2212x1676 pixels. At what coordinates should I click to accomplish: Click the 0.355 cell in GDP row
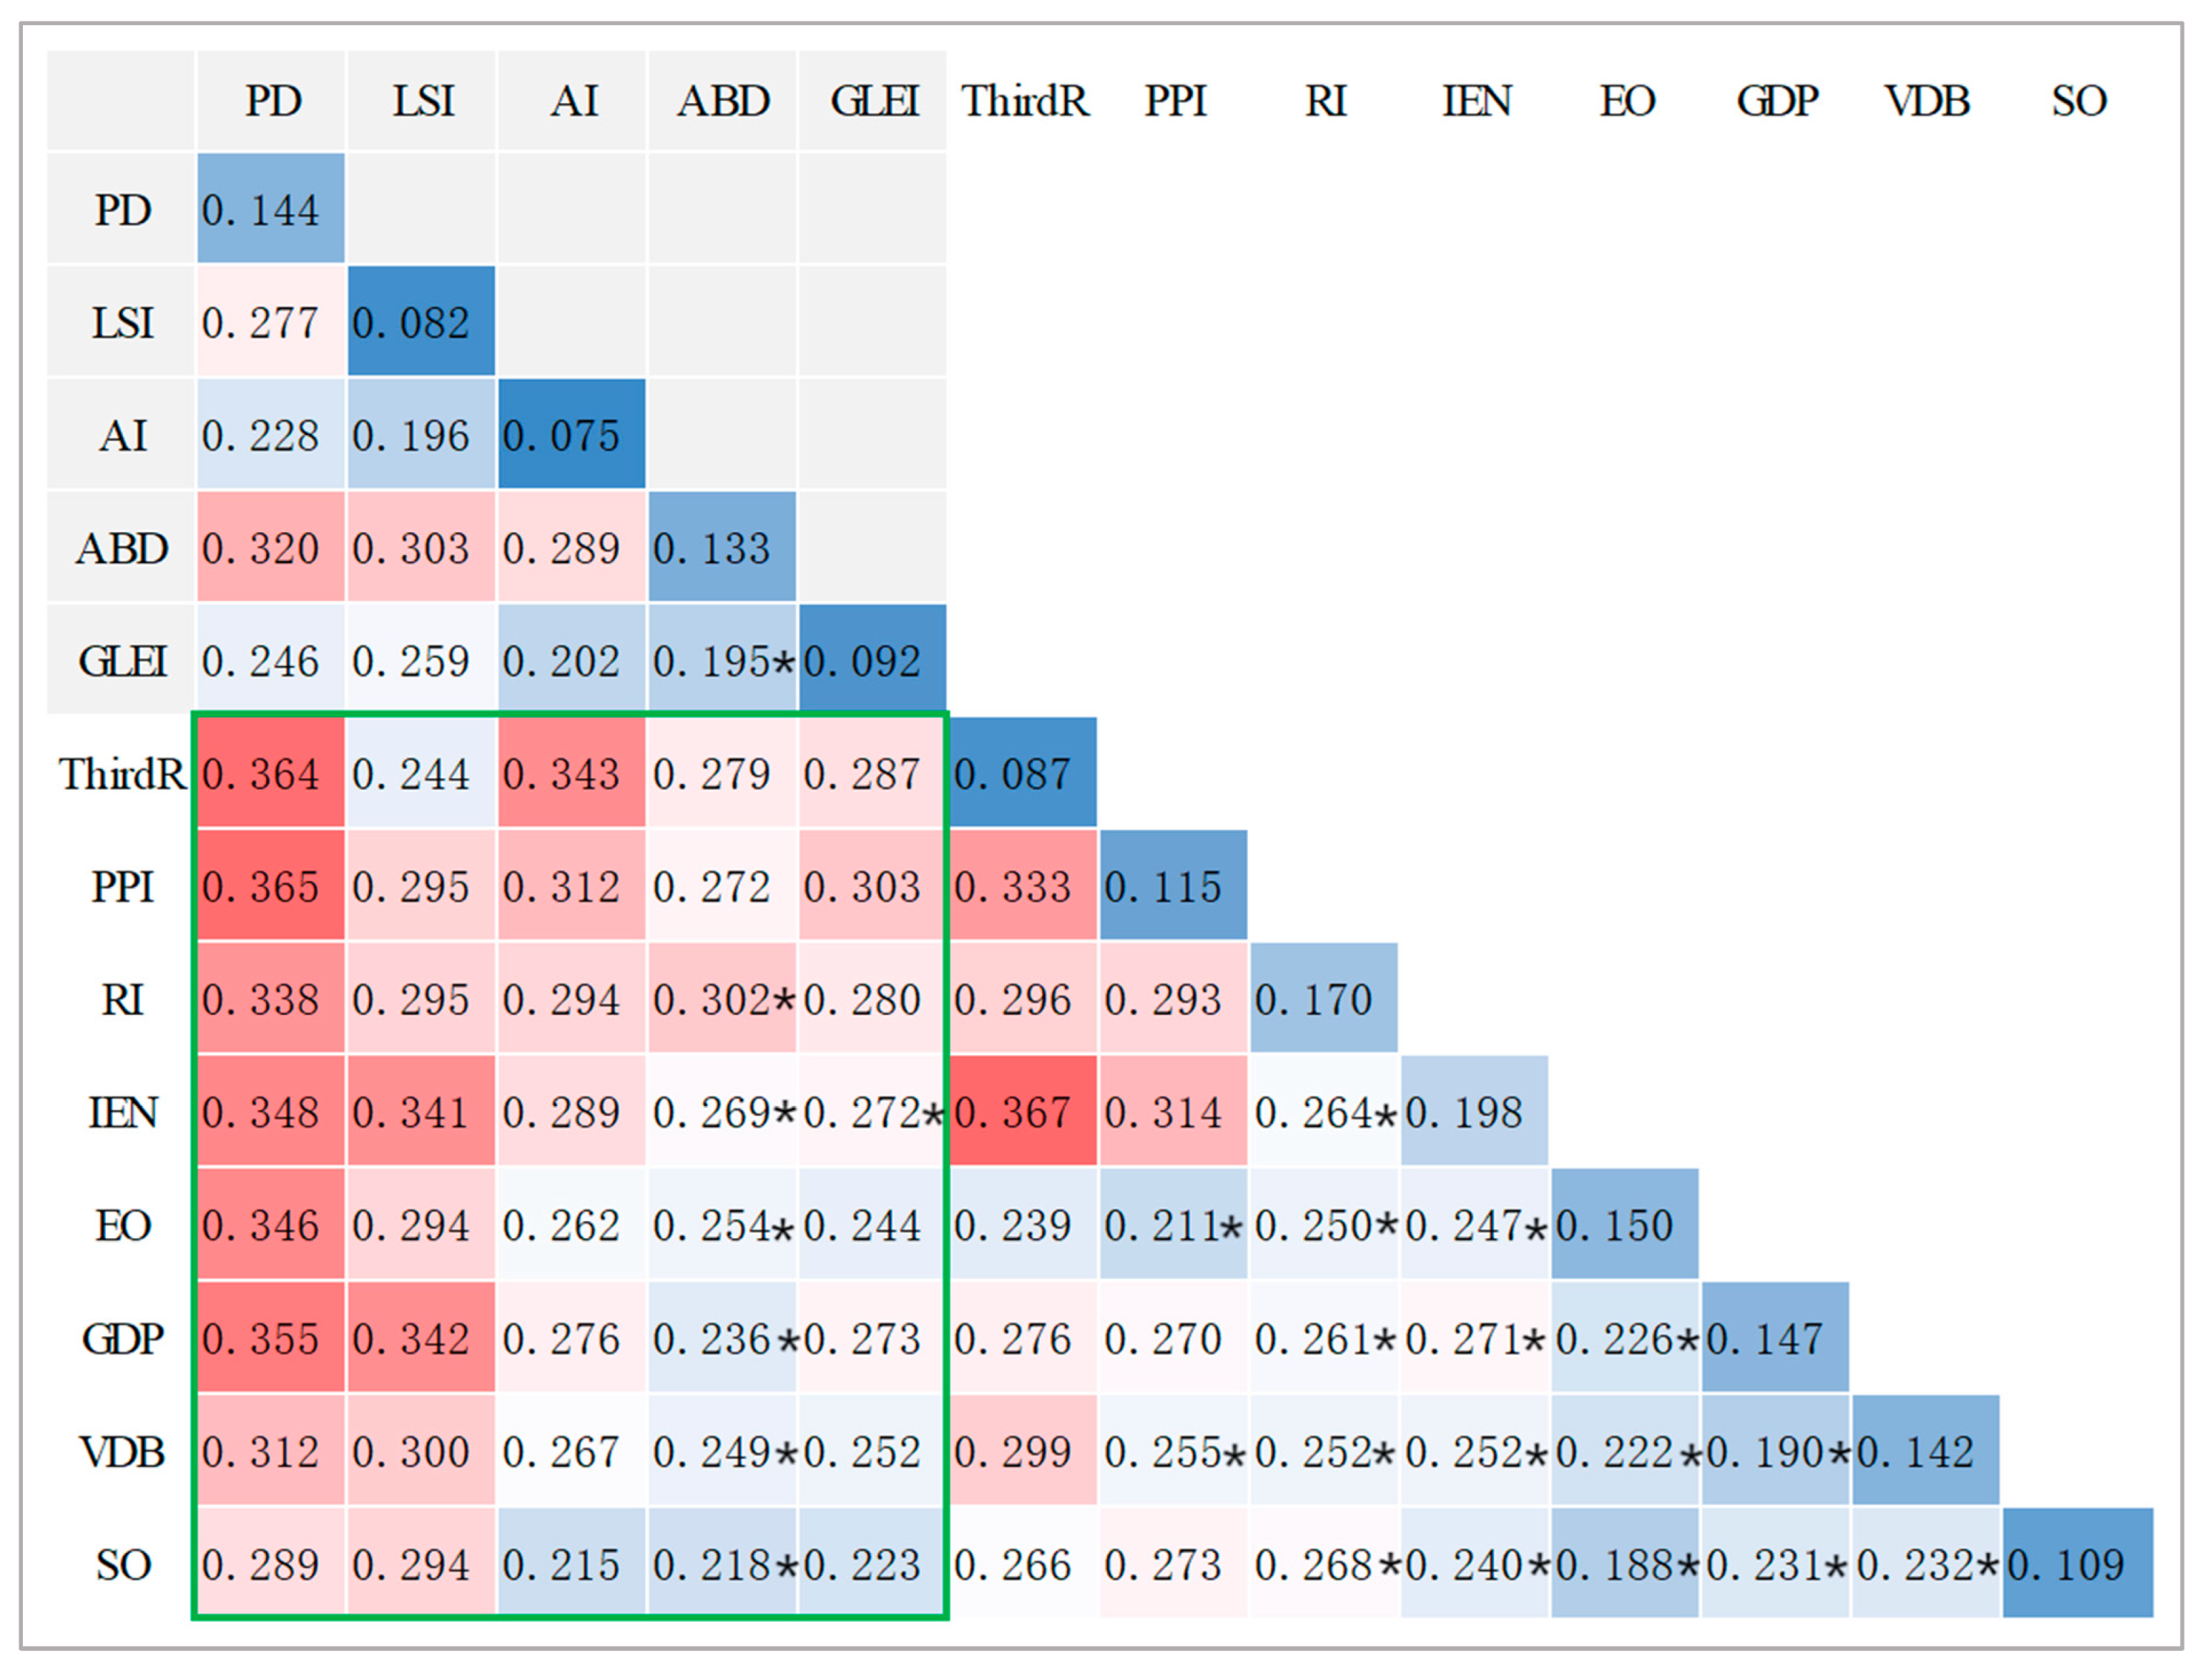click(x=270, y=1338)
